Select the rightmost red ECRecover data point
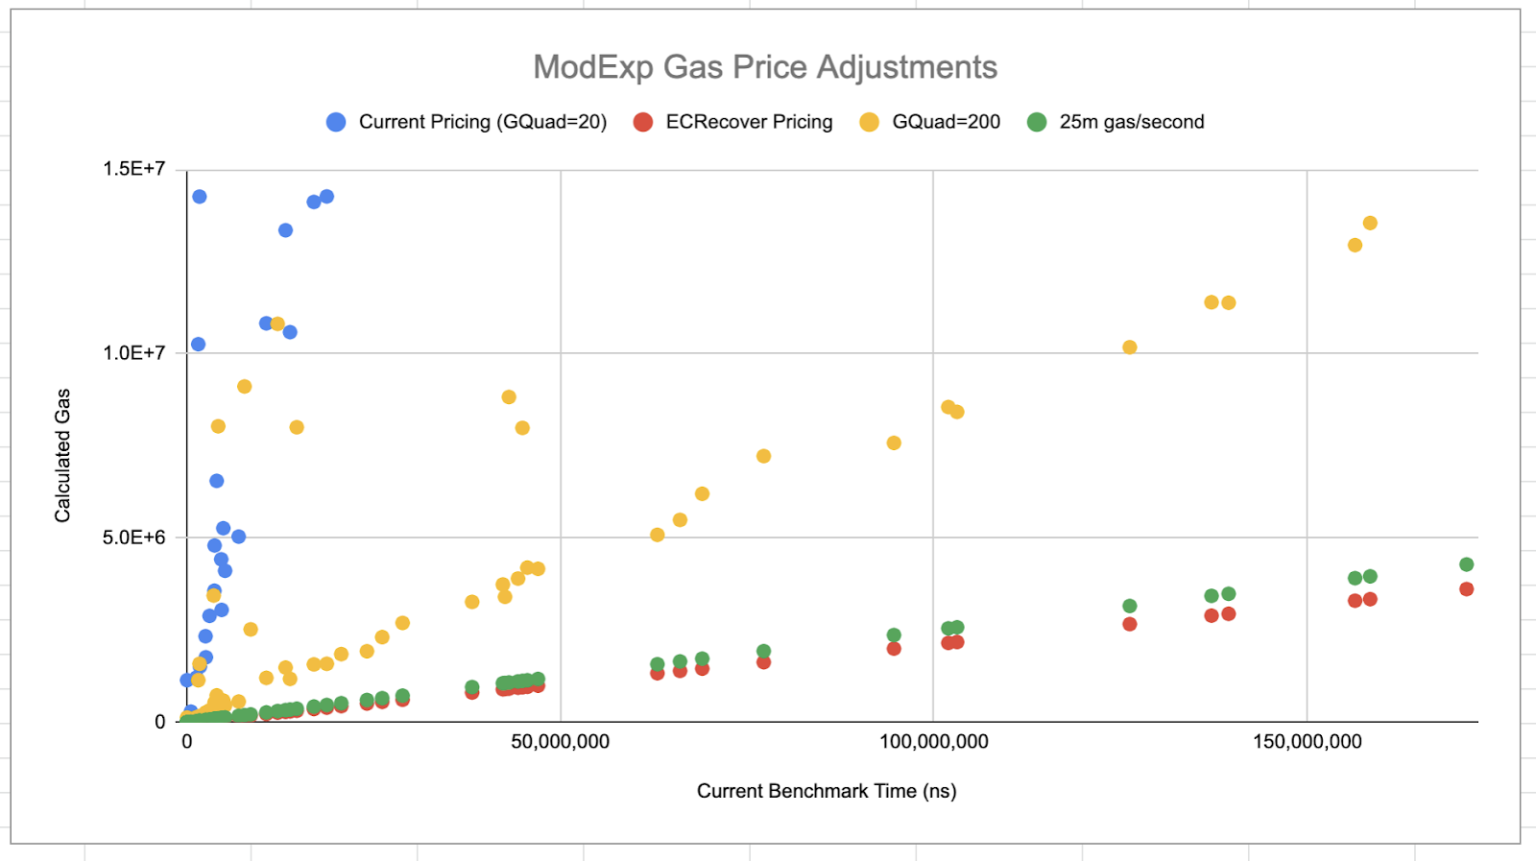The width and height of the screenshot is (1536, 861). tap(1466, 589)
